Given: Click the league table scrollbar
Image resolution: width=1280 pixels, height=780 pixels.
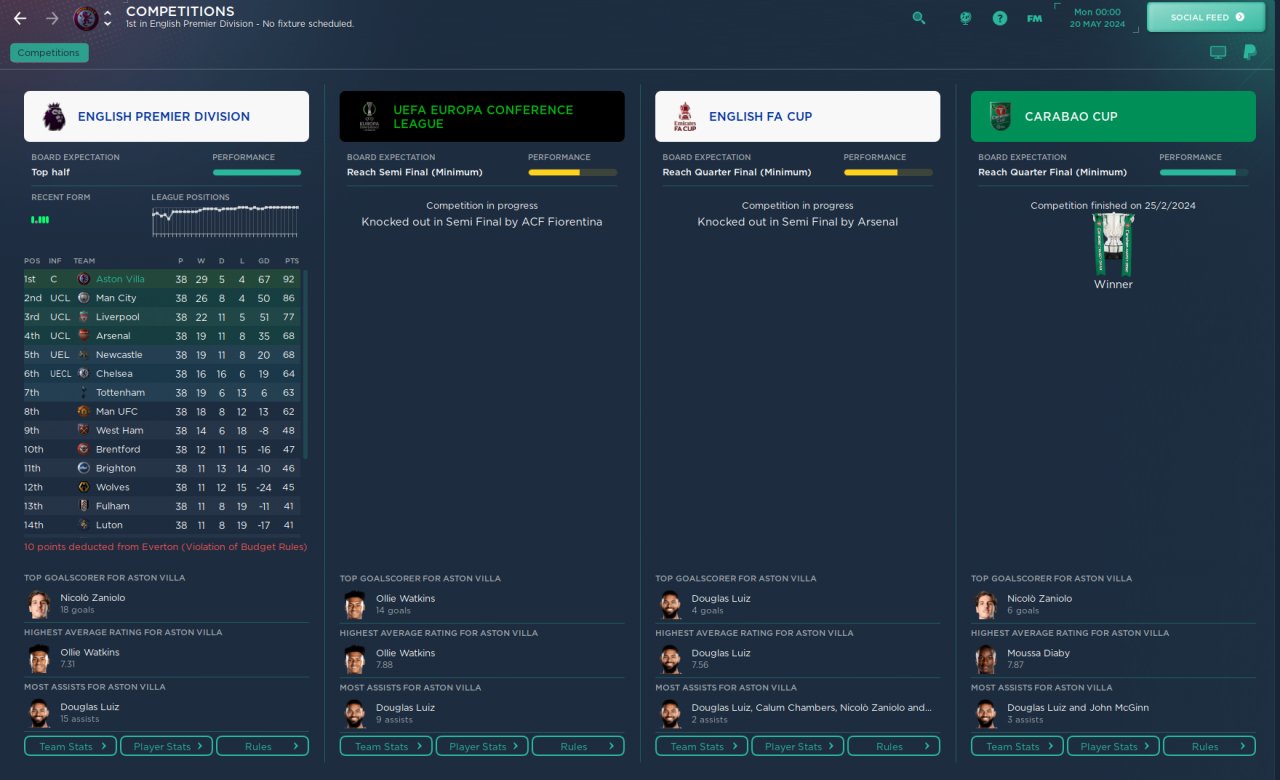Looking at the screenshot, I should pyautogui.click(x=305, y=365).
